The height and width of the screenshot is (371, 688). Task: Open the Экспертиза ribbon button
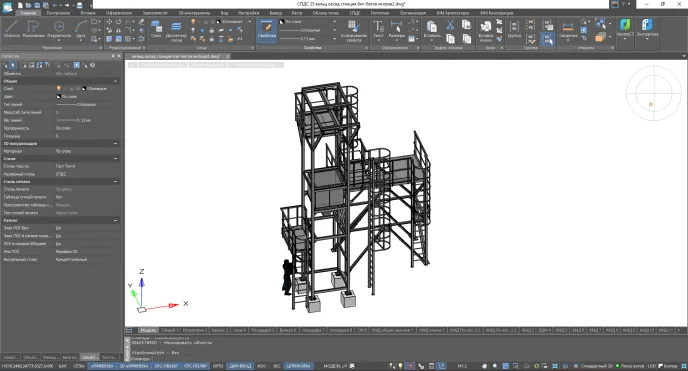click(x=647, y=28)
